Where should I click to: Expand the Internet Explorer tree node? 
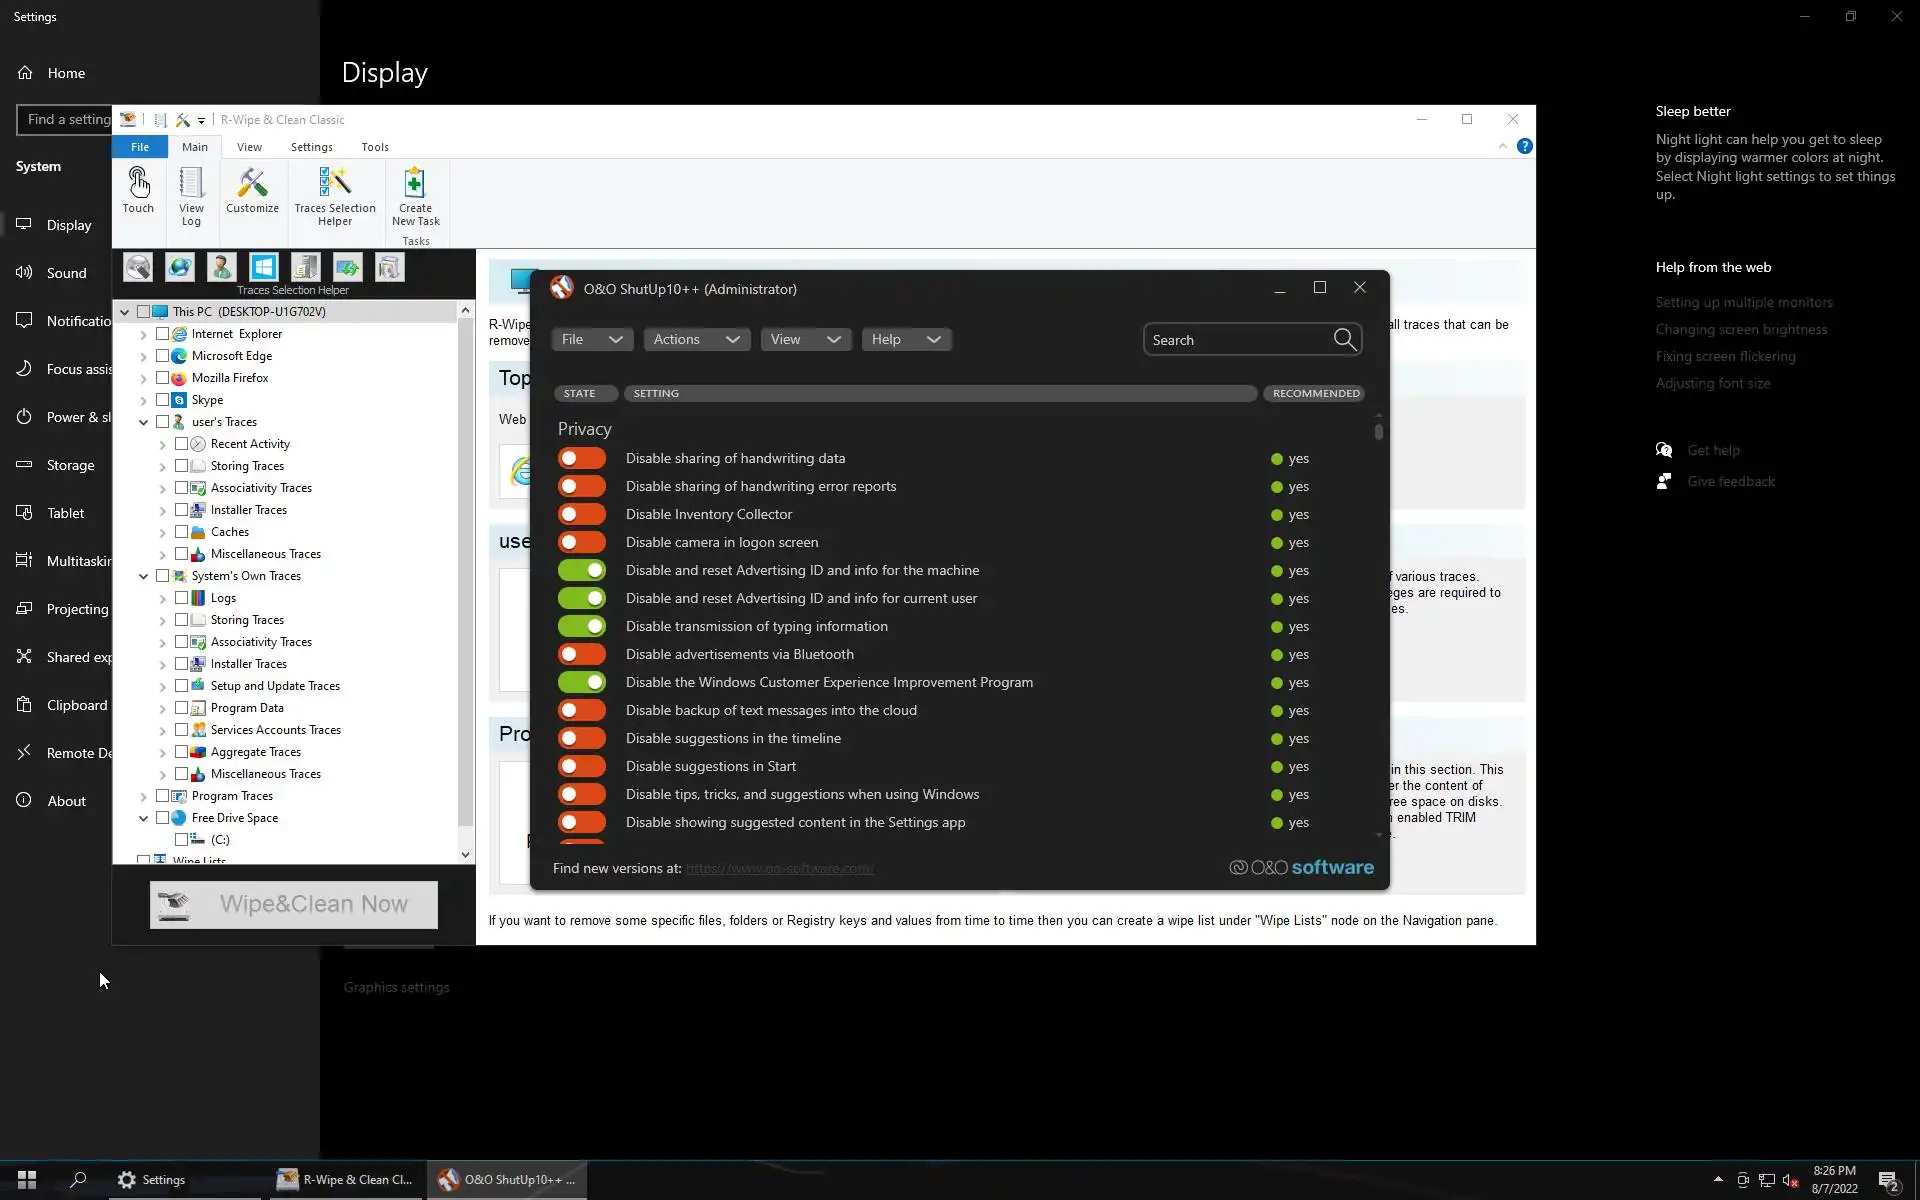click(143, 334)
